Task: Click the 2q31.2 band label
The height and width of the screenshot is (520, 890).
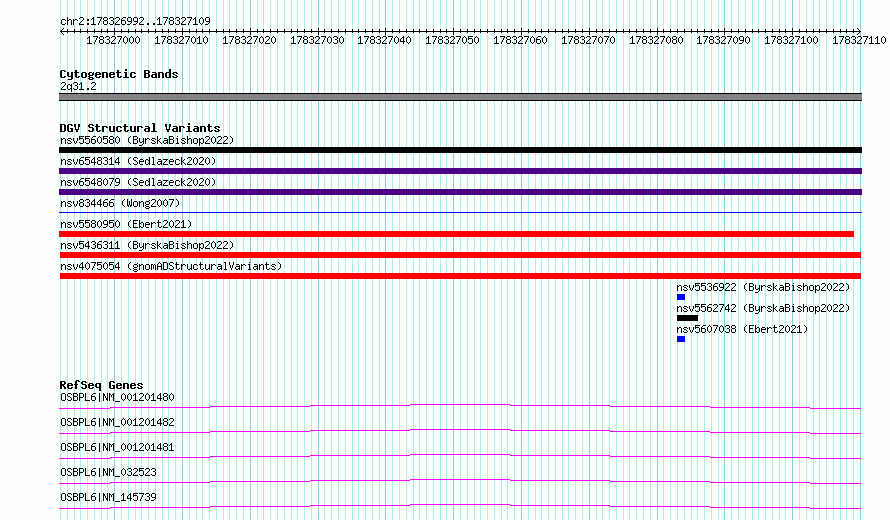Action: click(x=78, y=86)
